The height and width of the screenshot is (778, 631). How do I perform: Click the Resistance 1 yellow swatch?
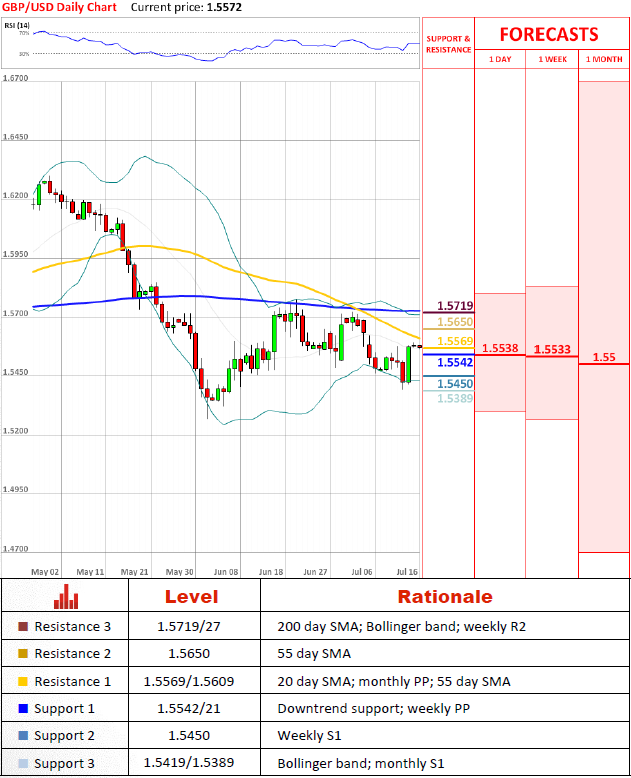pos(23,681)
